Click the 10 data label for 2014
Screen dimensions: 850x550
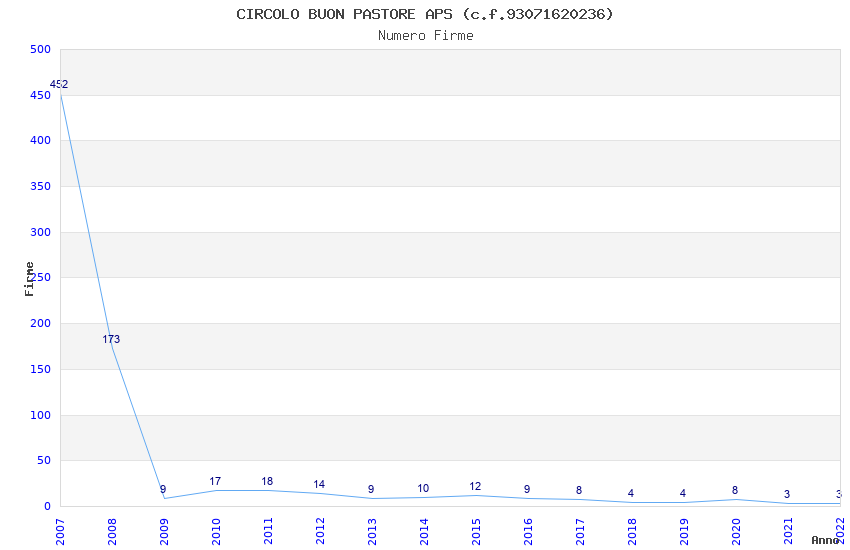423,488
